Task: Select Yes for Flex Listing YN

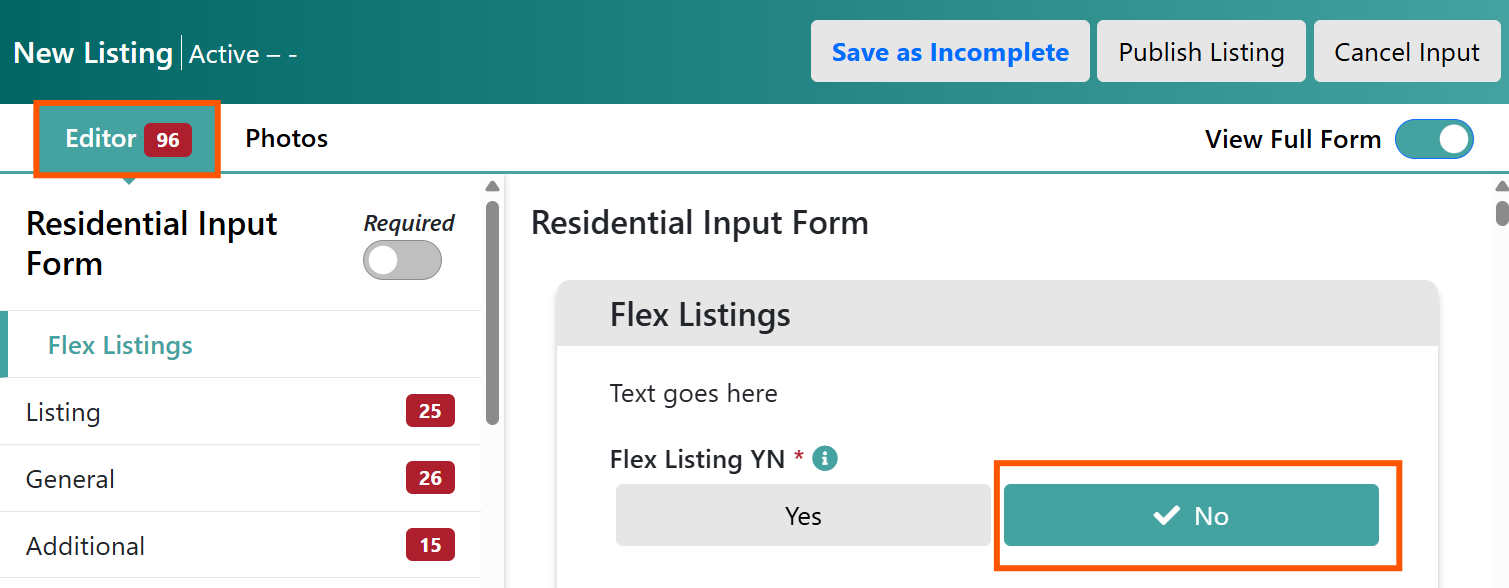Action: click(x=803, y=515)
